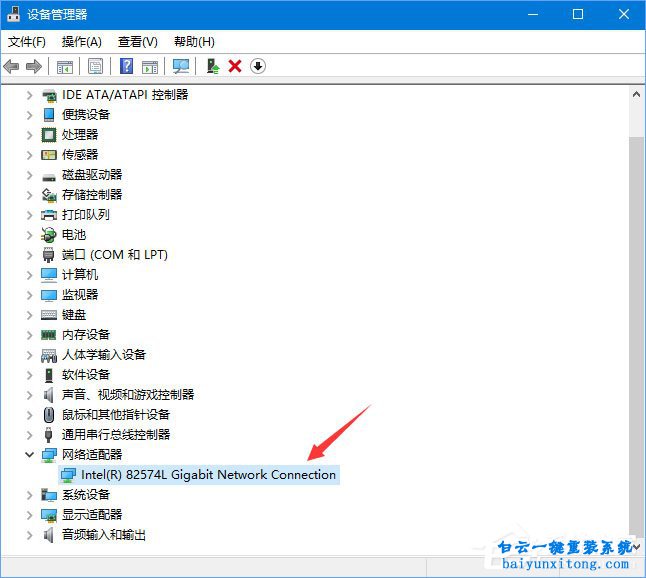Click the IDE ATA/ATAPI controller icon

click(49, 95)
